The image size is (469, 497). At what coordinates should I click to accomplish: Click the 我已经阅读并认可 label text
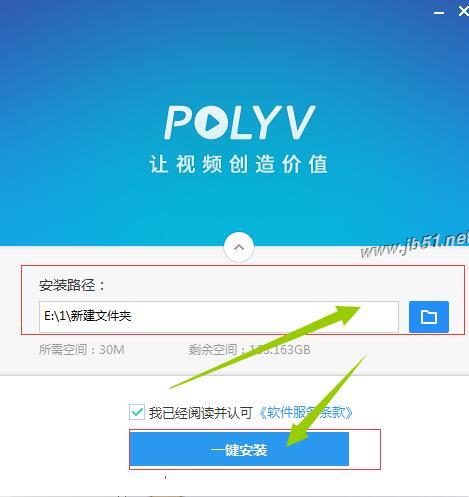[201, 413]
